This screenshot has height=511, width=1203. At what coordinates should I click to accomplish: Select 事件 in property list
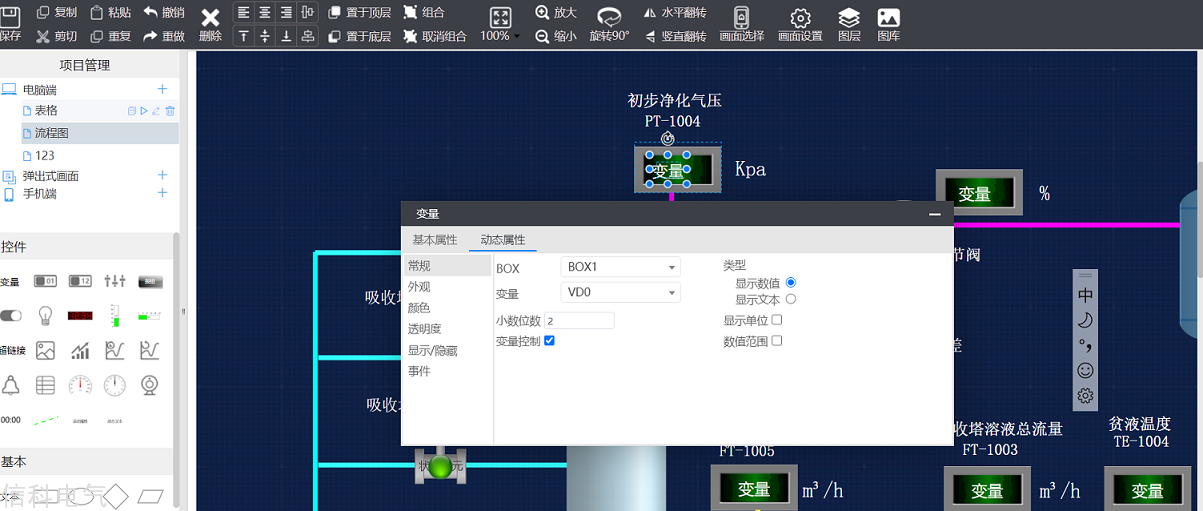(x=419, y=371)
